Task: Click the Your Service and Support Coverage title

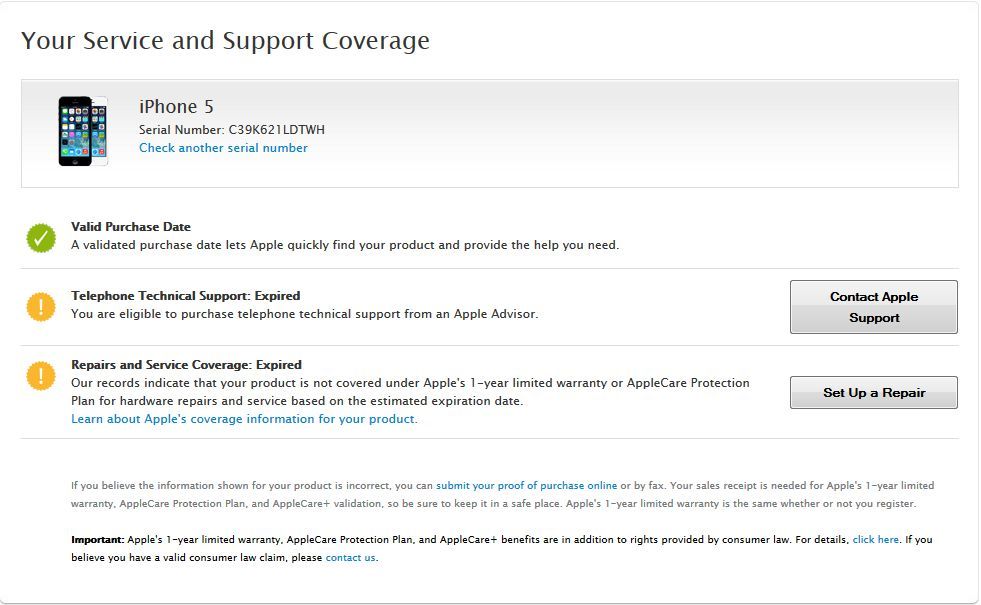Action: tap(225, 41)
